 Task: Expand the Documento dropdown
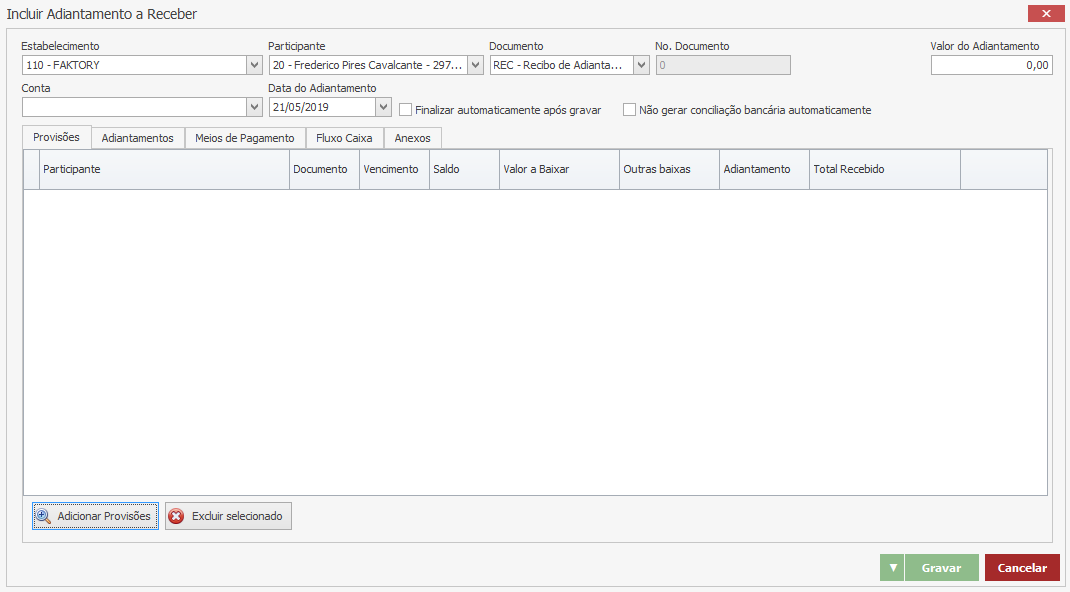[641, 66]
